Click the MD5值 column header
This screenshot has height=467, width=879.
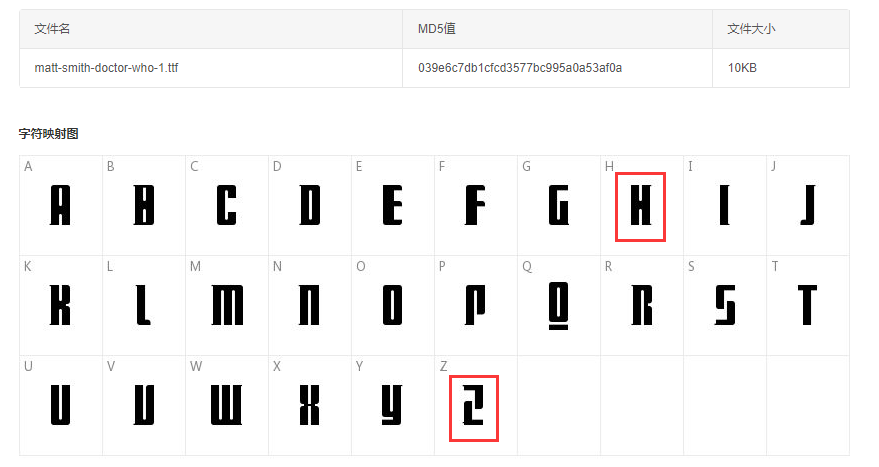437,29
